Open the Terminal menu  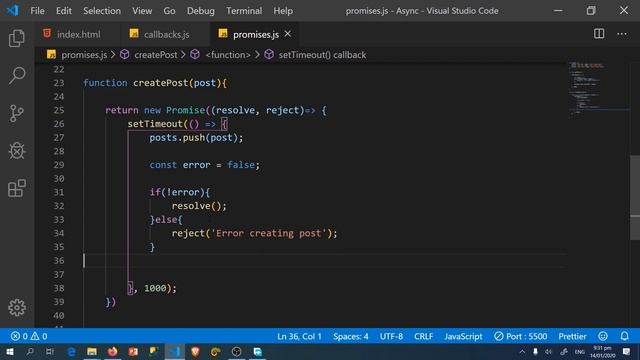point(244,11)
